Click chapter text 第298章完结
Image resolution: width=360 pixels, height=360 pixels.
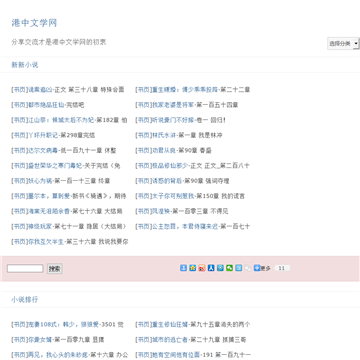(x=78, y=135)
